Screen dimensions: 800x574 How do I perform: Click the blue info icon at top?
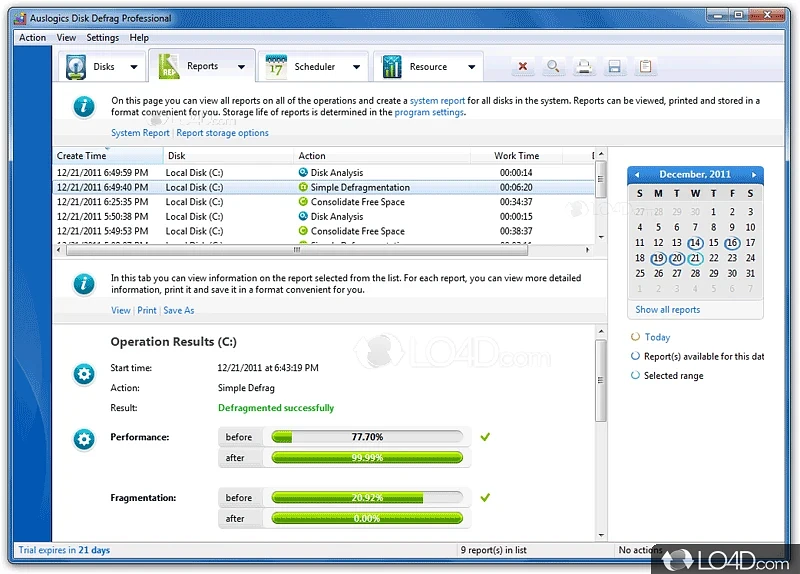tap(85, 107)
